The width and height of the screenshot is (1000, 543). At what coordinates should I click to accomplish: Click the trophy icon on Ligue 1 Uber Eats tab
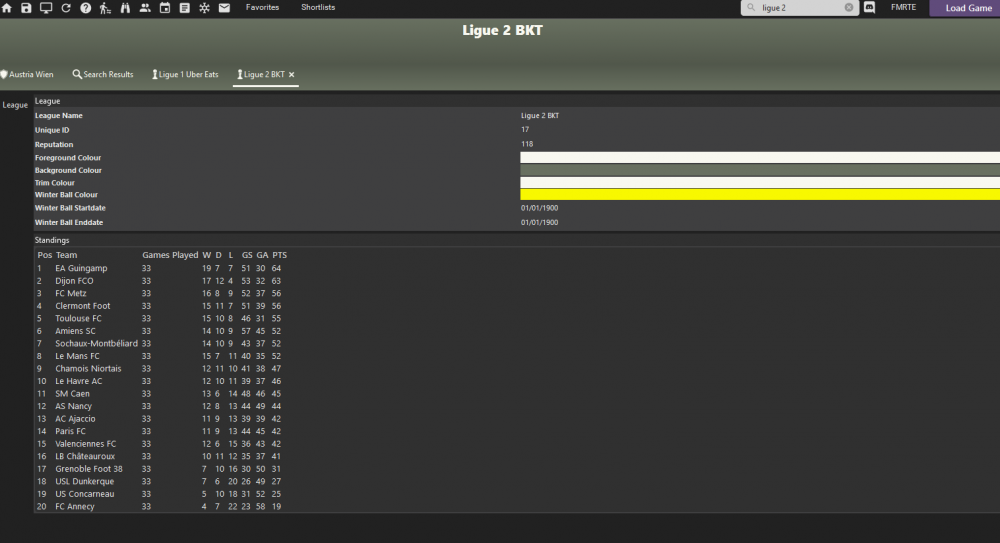click(154, 75)
